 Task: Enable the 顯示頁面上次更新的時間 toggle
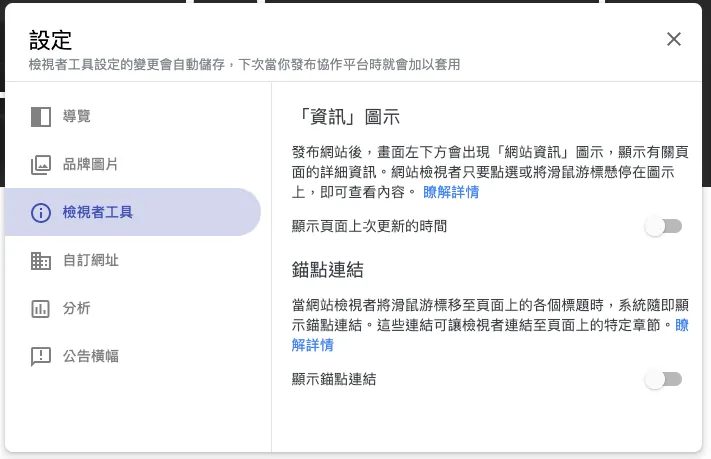pos(663,227)
